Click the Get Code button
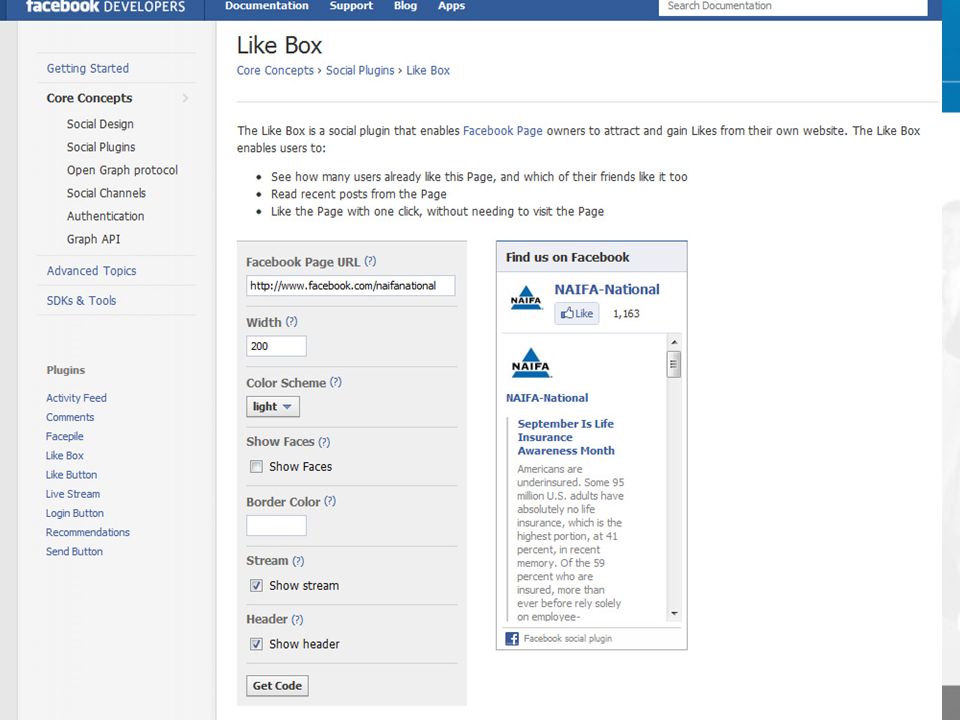The width and height of the screenshot is (960, 720). coord(277,686)
